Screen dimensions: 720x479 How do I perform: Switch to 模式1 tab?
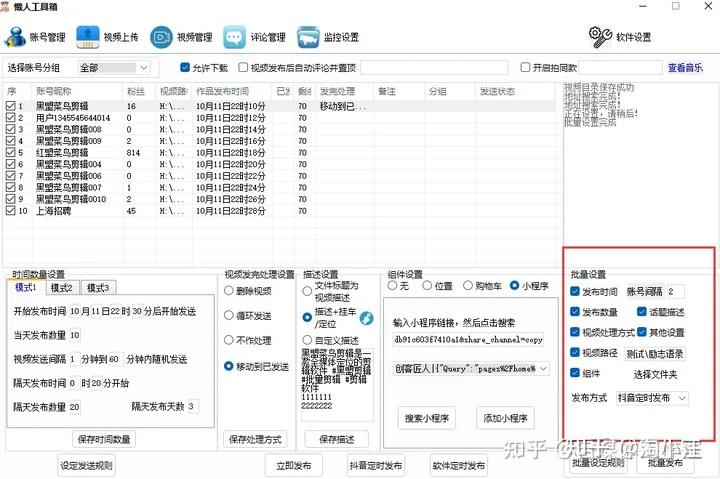[26, 287]
